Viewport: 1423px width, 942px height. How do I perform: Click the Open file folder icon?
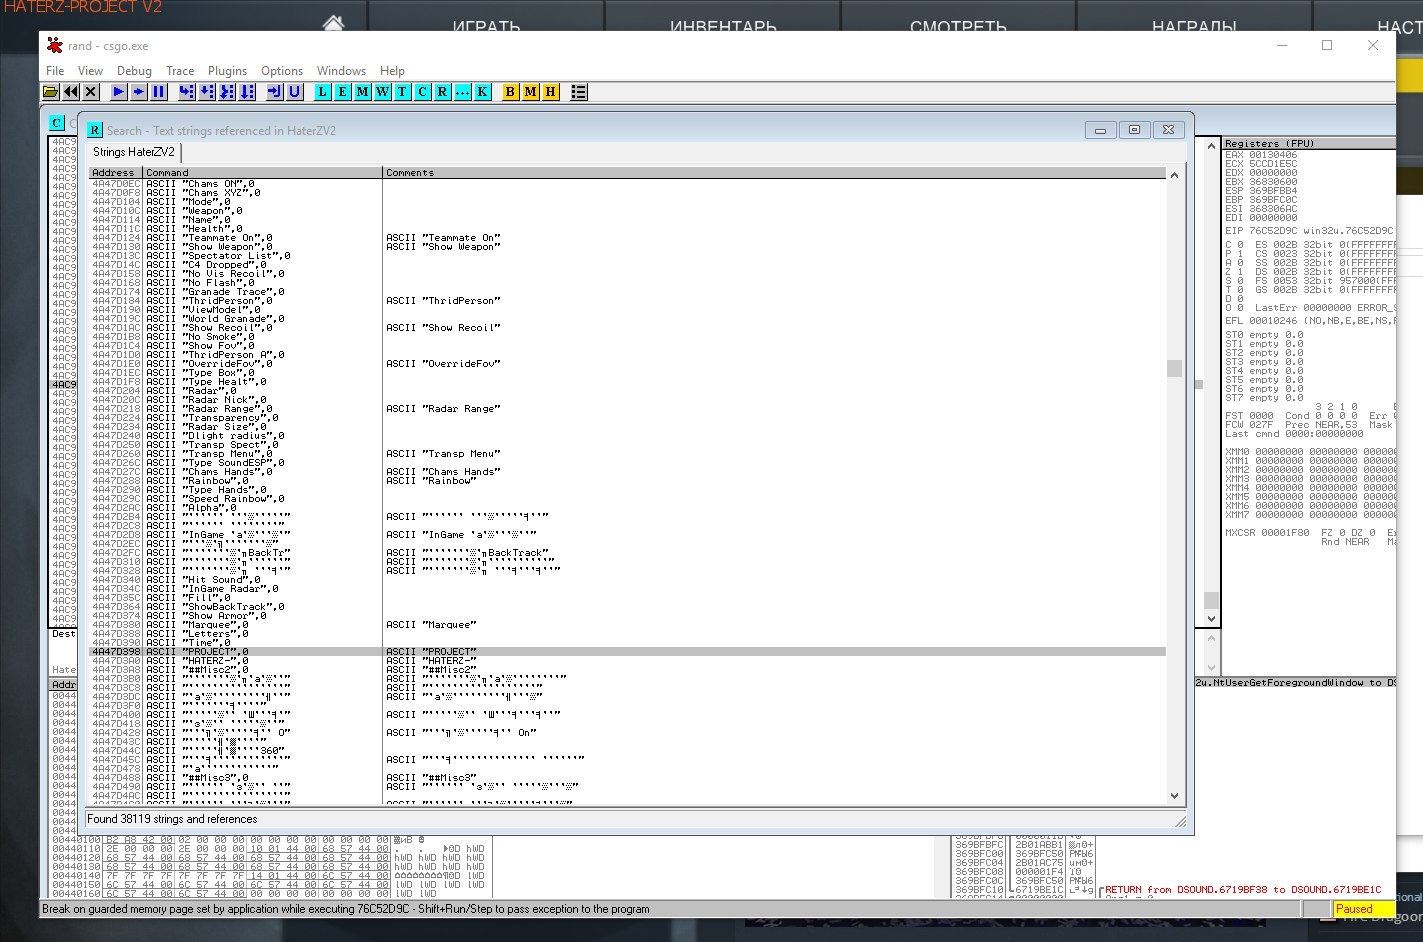click(x=50, y=92)
